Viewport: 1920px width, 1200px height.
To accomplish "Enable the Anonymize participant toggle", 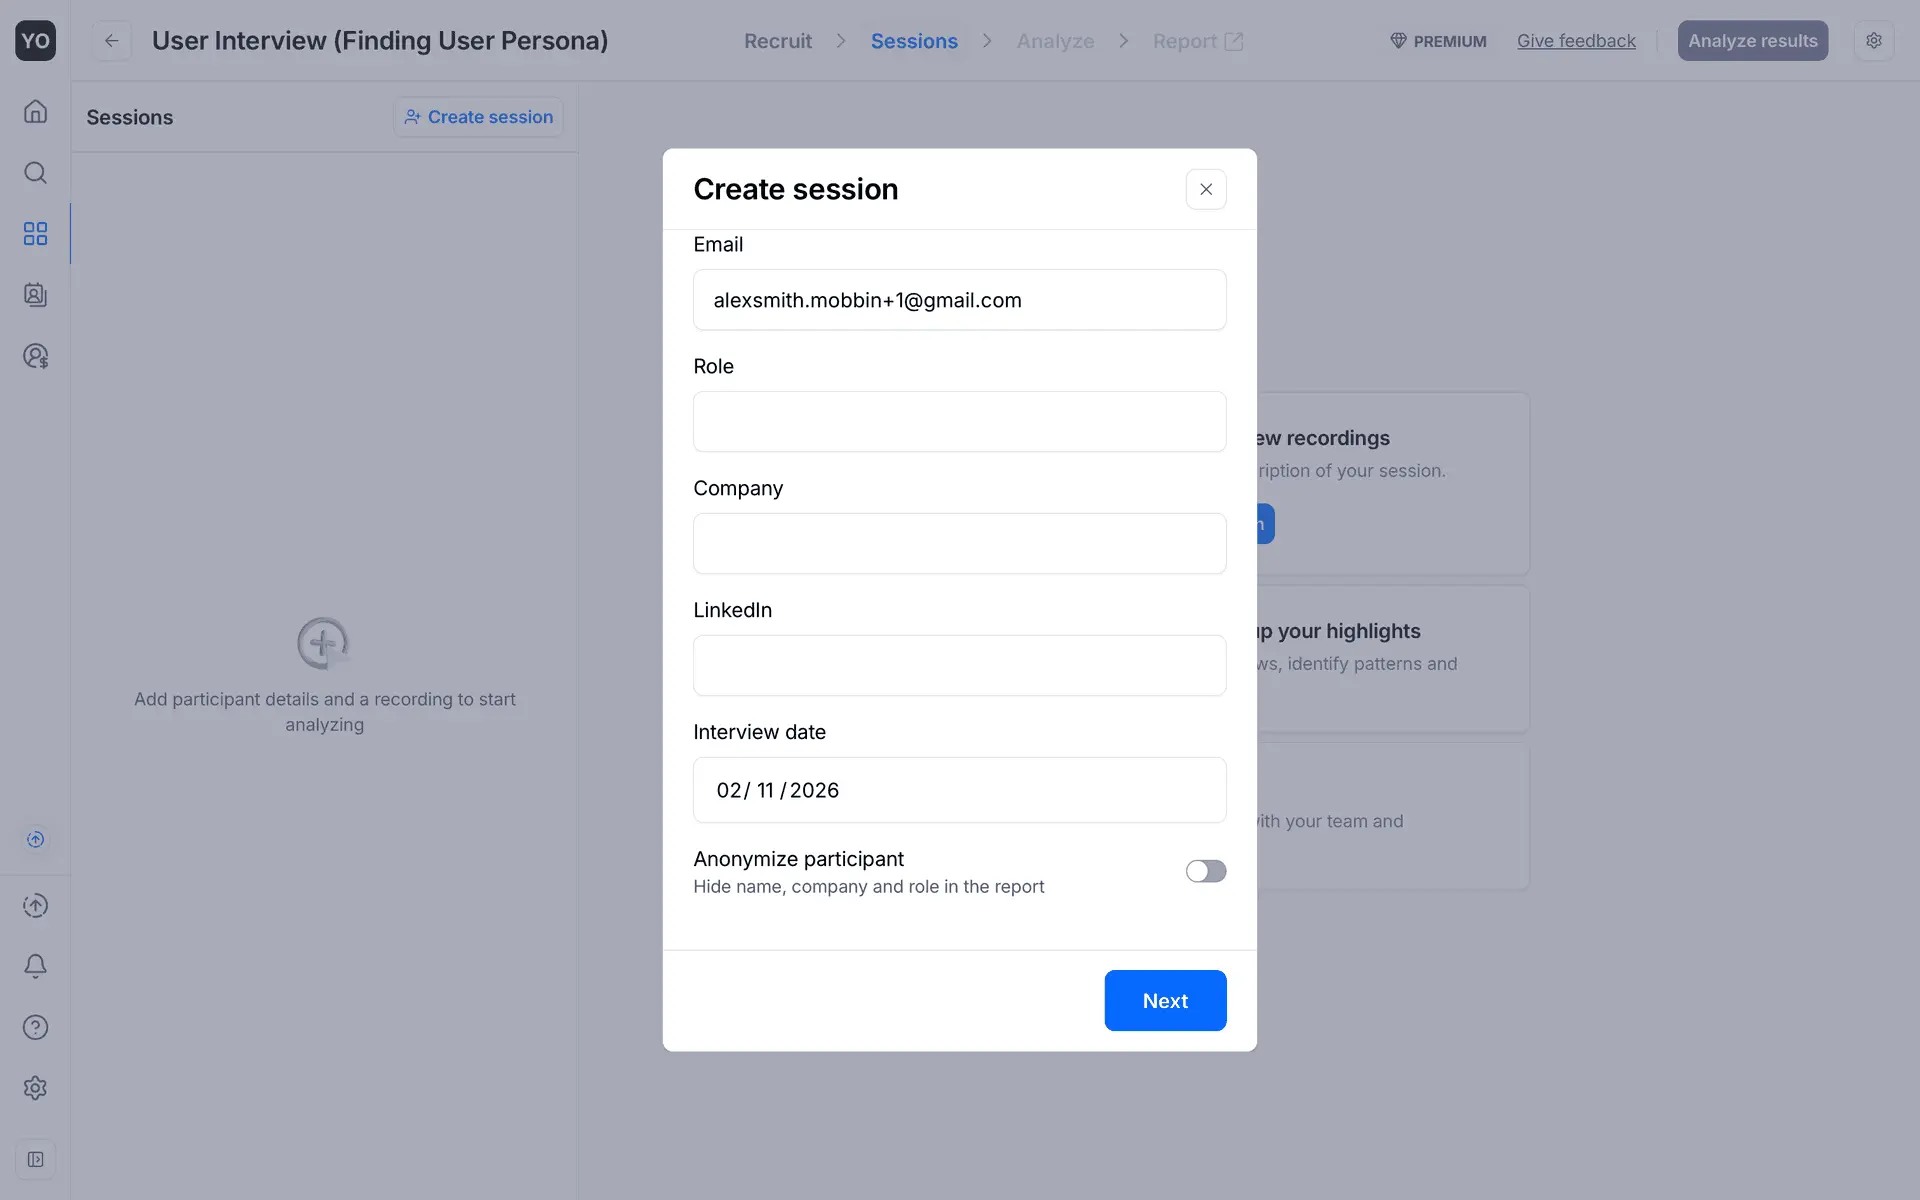I will (x=1205, y=871).
